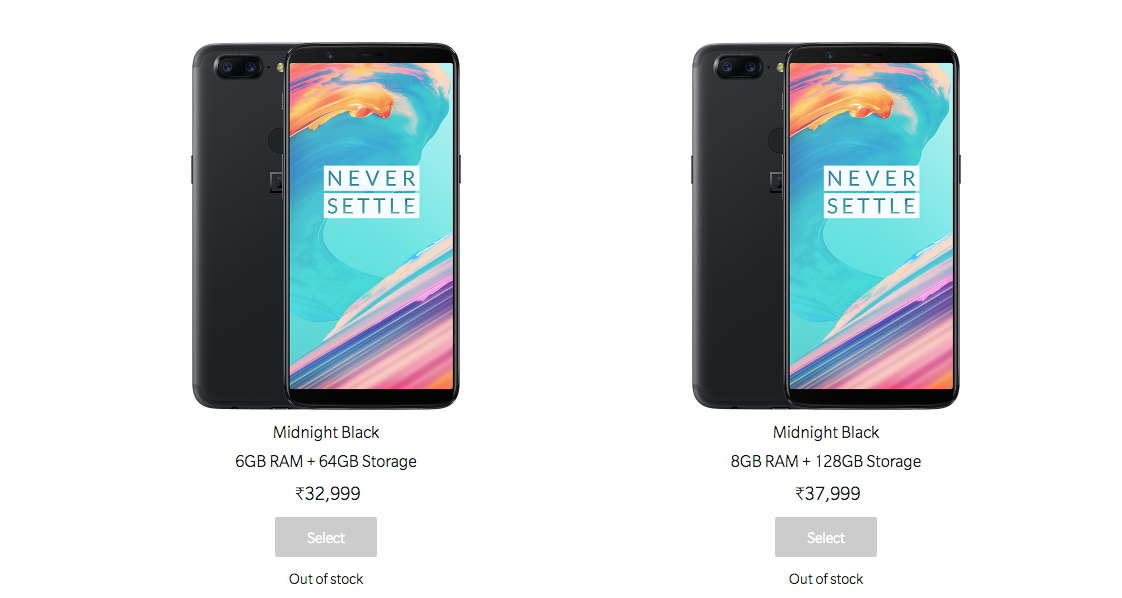
Task: Click Select button for 6GB RAM model
Action: [326, 537]
